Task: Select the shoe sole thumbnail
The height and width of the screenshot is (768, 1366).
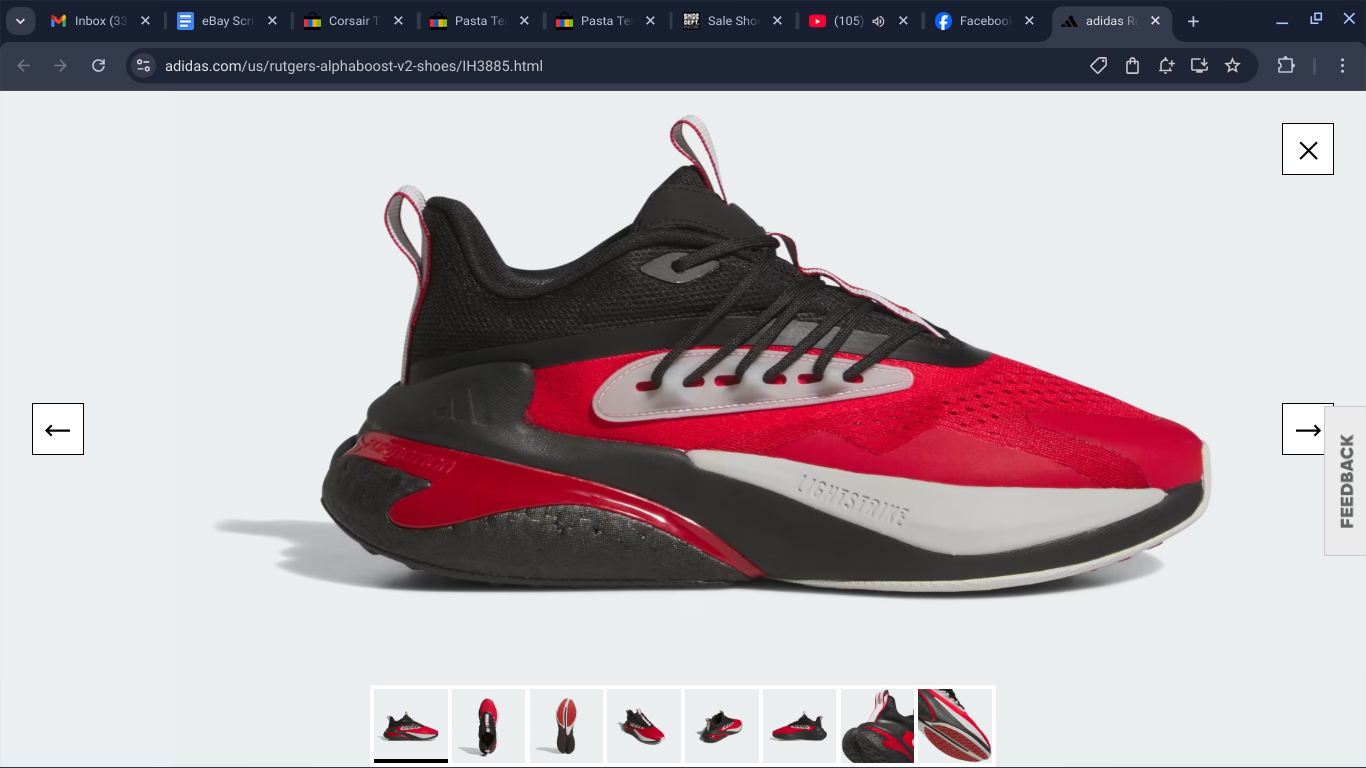Action: (566, 725)
